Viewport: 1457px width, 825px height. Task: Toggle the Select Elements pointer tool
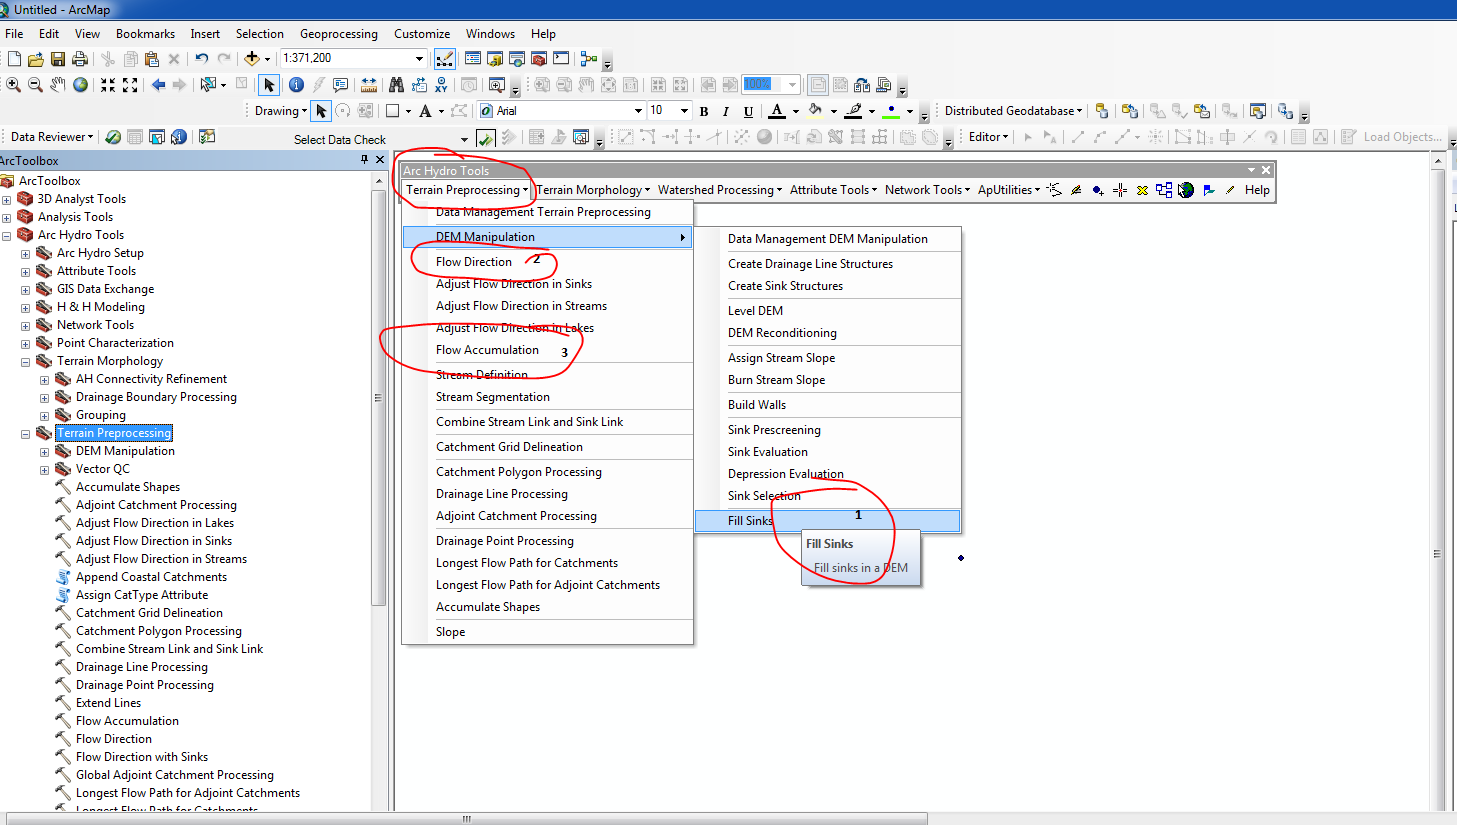click(269, 85)
